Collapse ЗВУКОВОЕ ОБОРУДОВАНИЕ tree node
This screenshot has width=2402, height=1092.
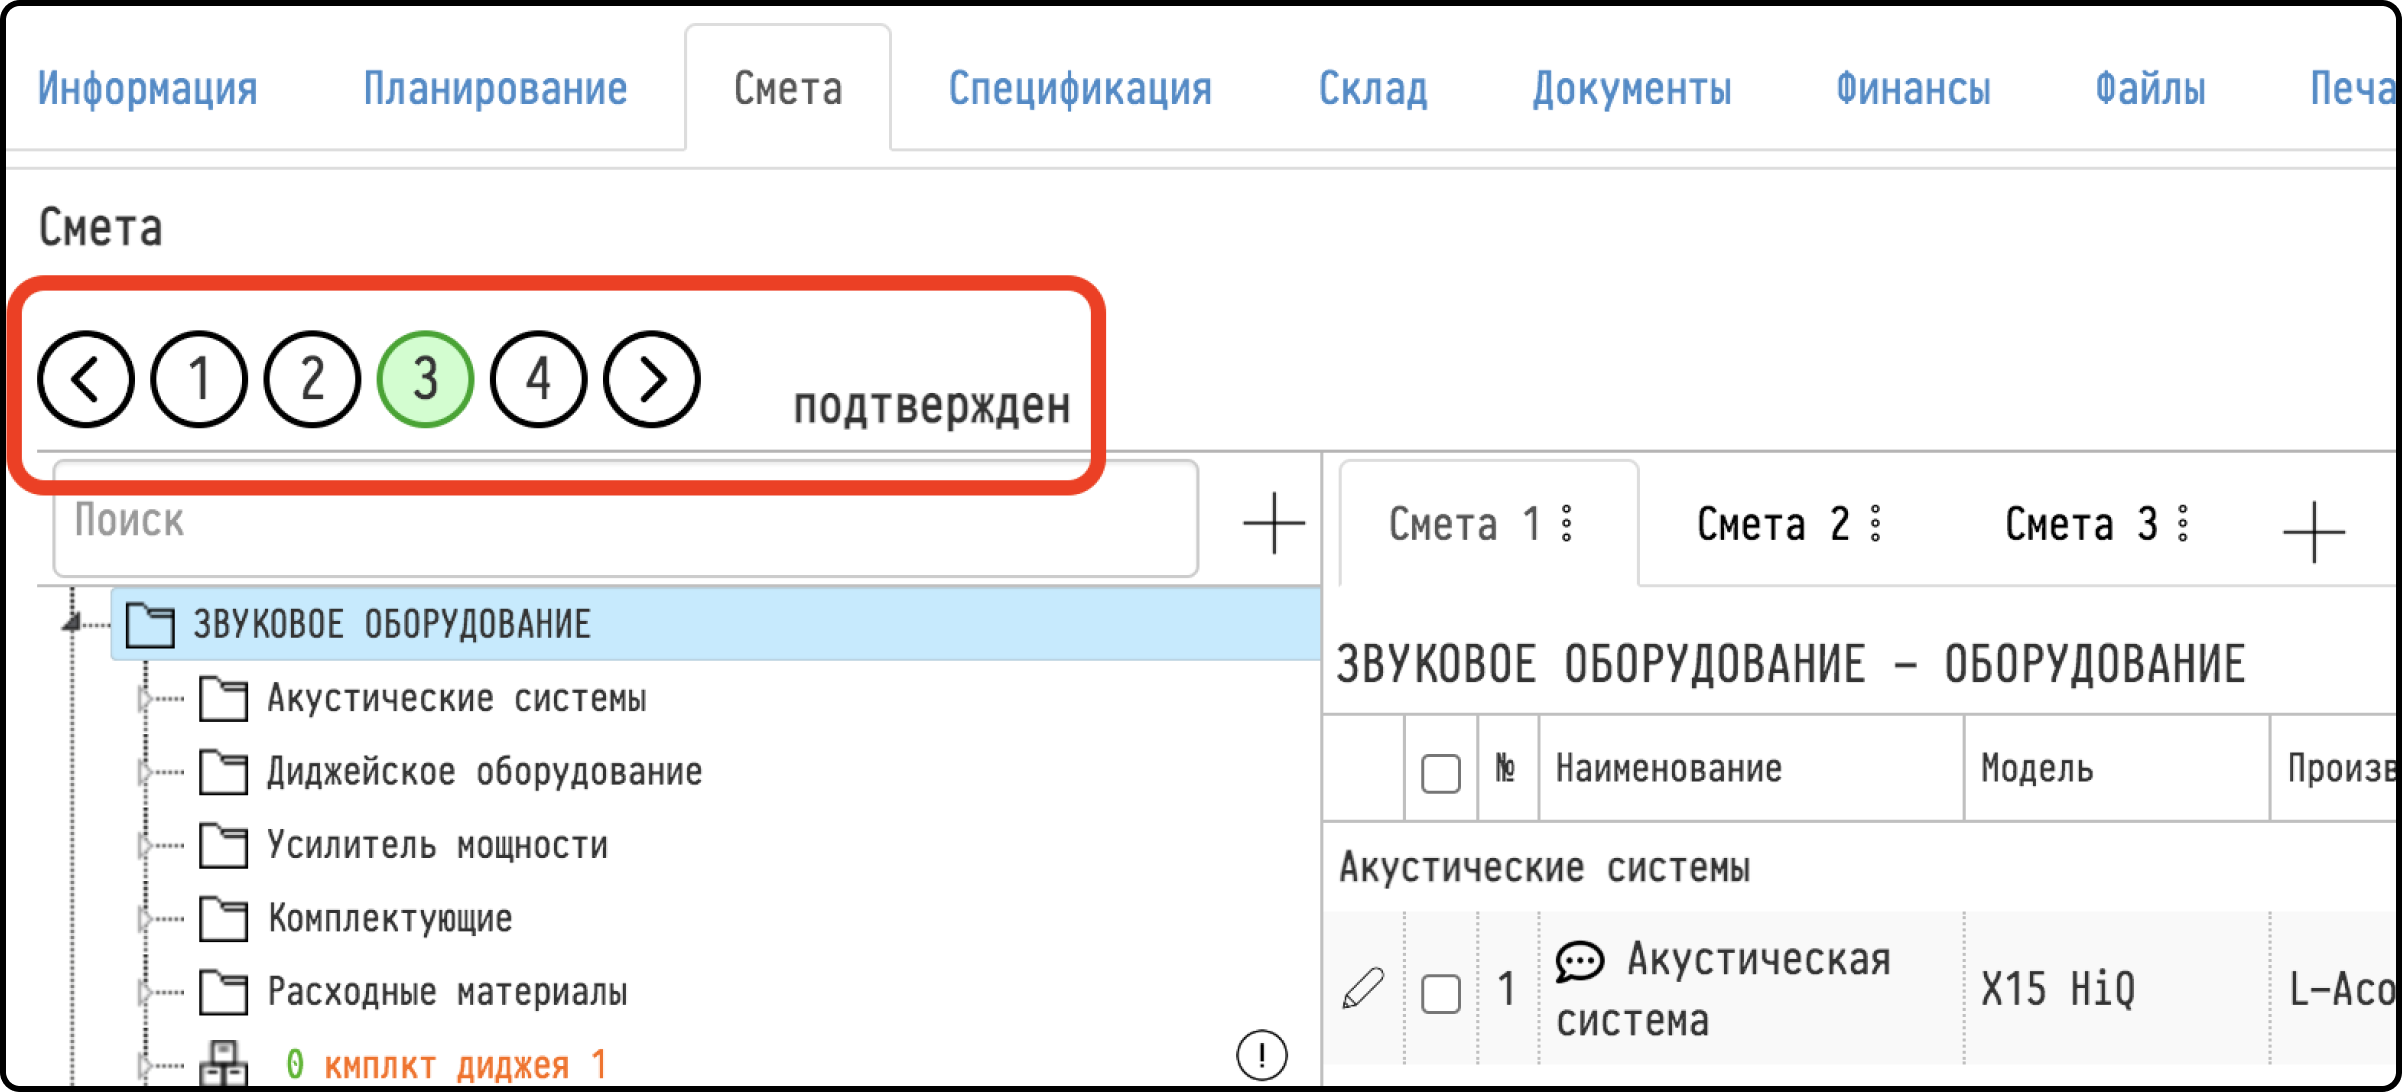click(x=72, y=623)
